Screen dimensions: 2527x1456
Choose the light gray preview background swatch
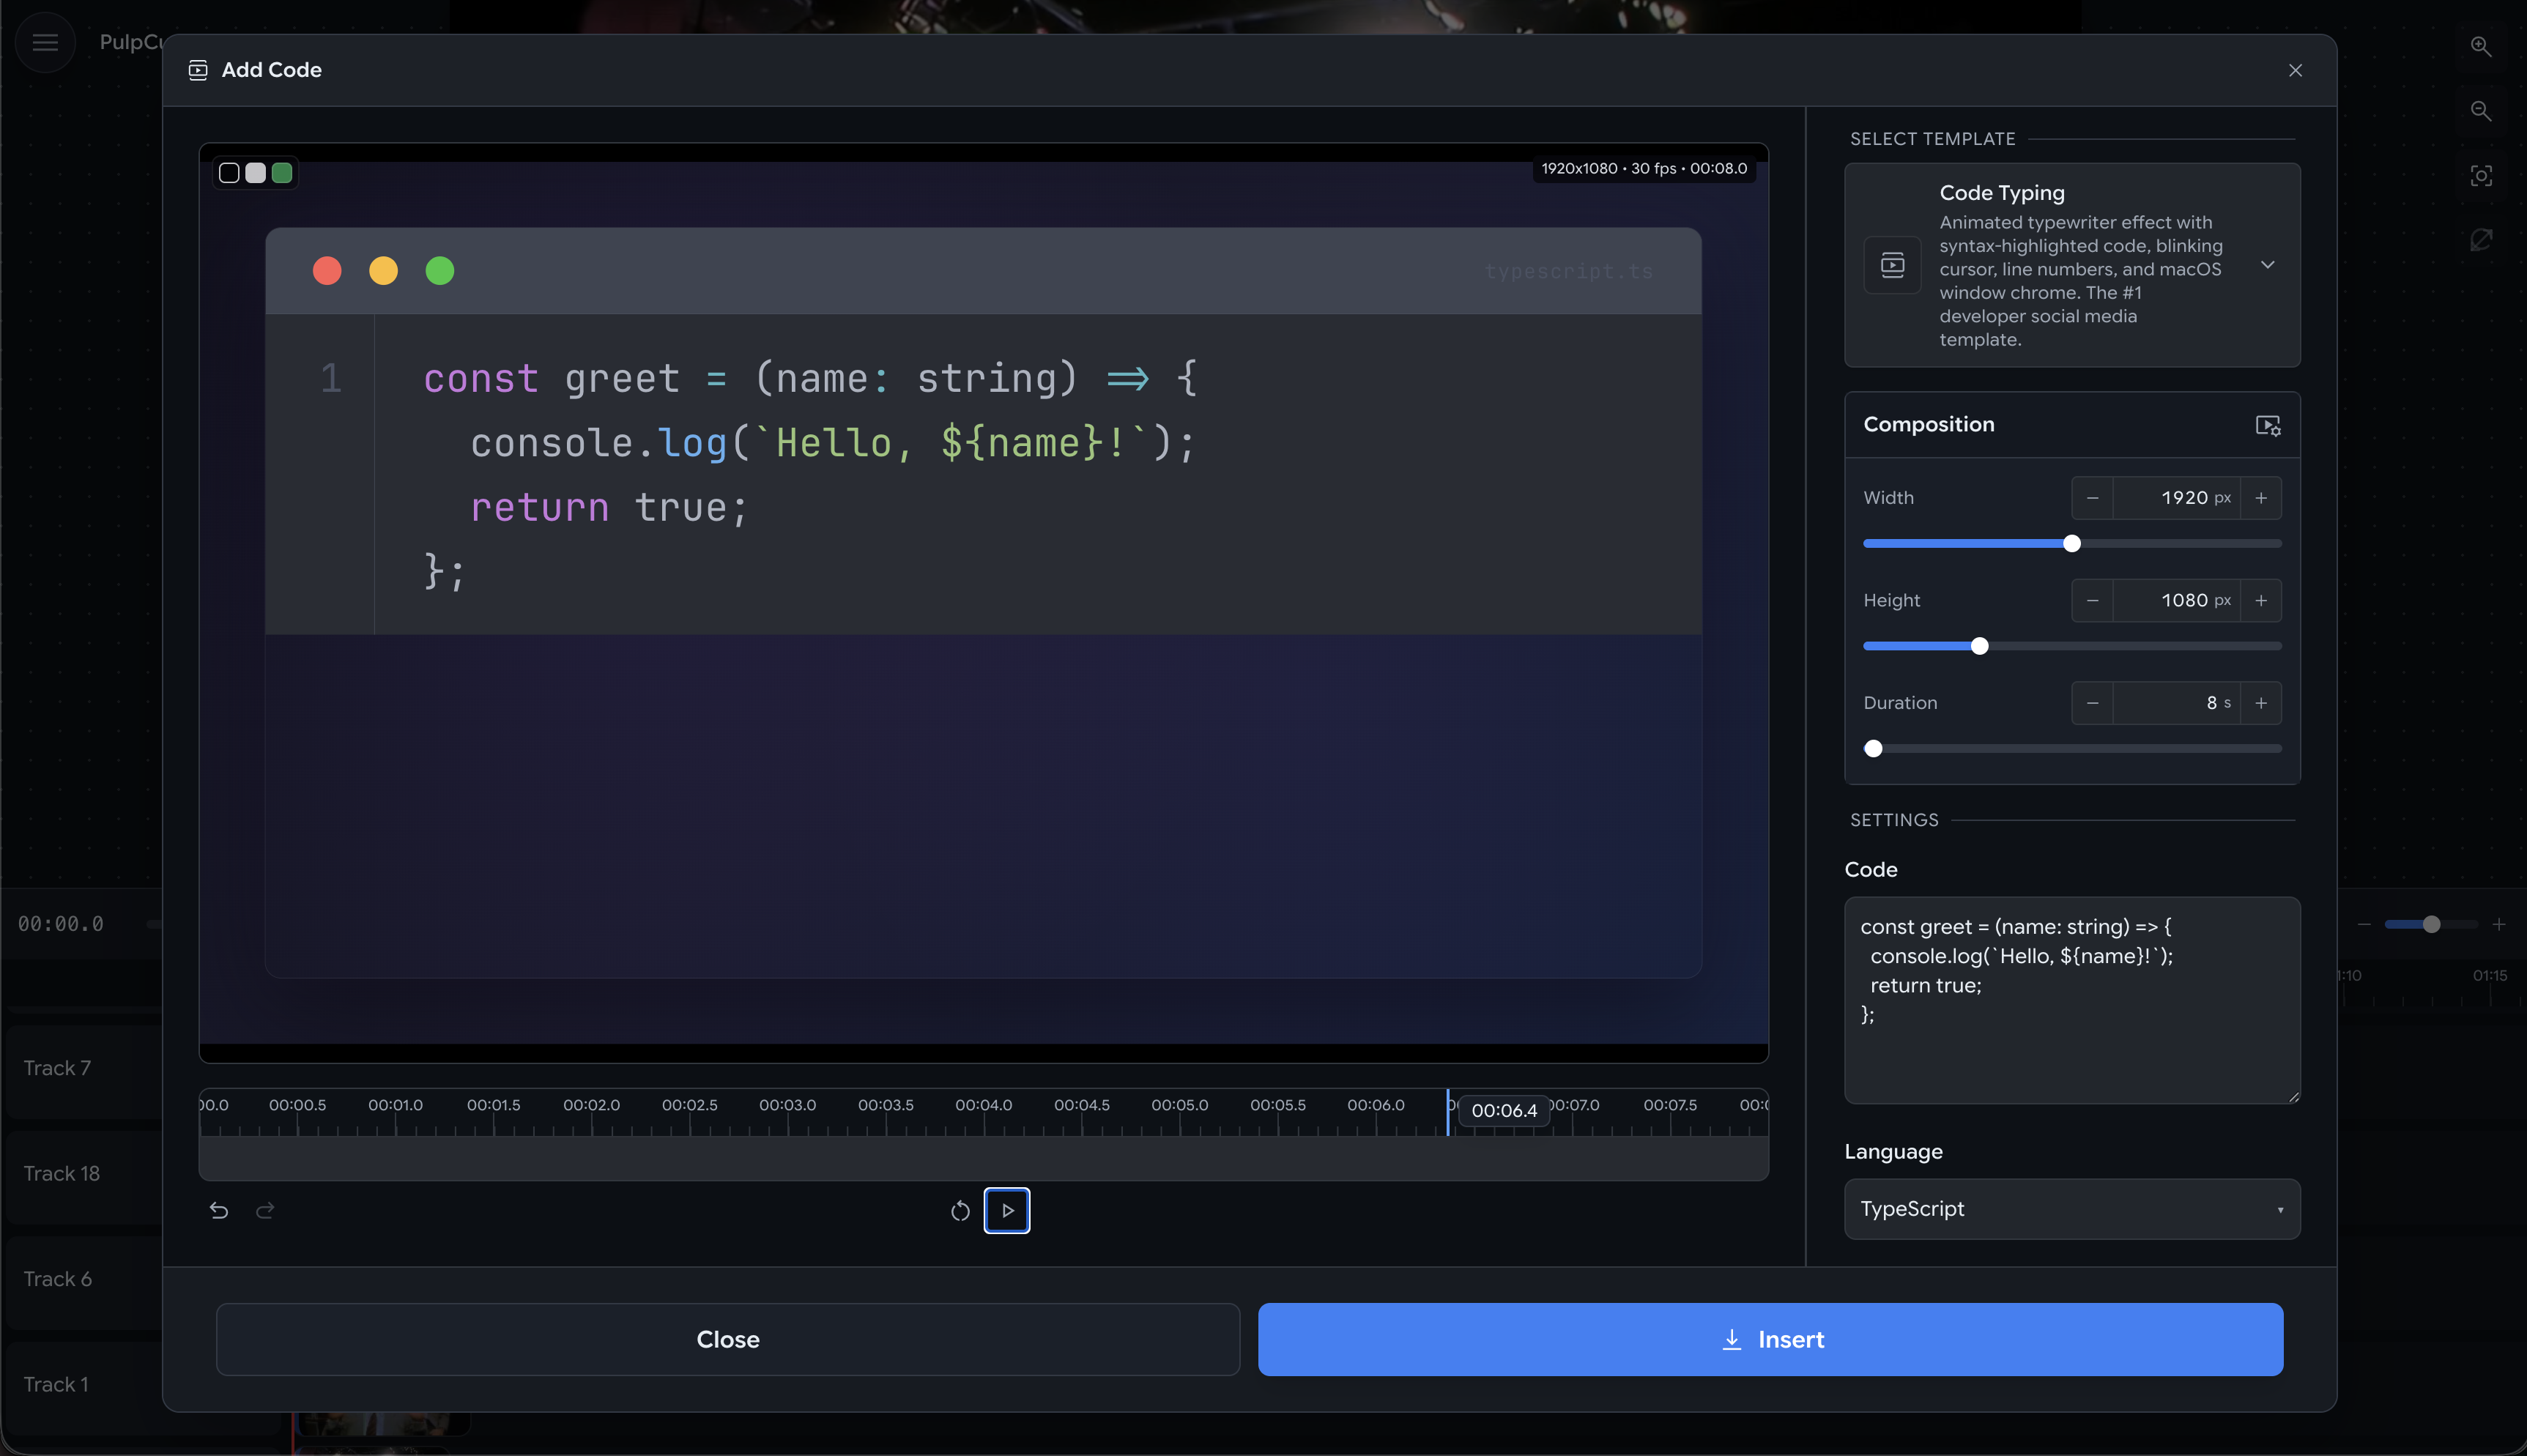[256, 173]
